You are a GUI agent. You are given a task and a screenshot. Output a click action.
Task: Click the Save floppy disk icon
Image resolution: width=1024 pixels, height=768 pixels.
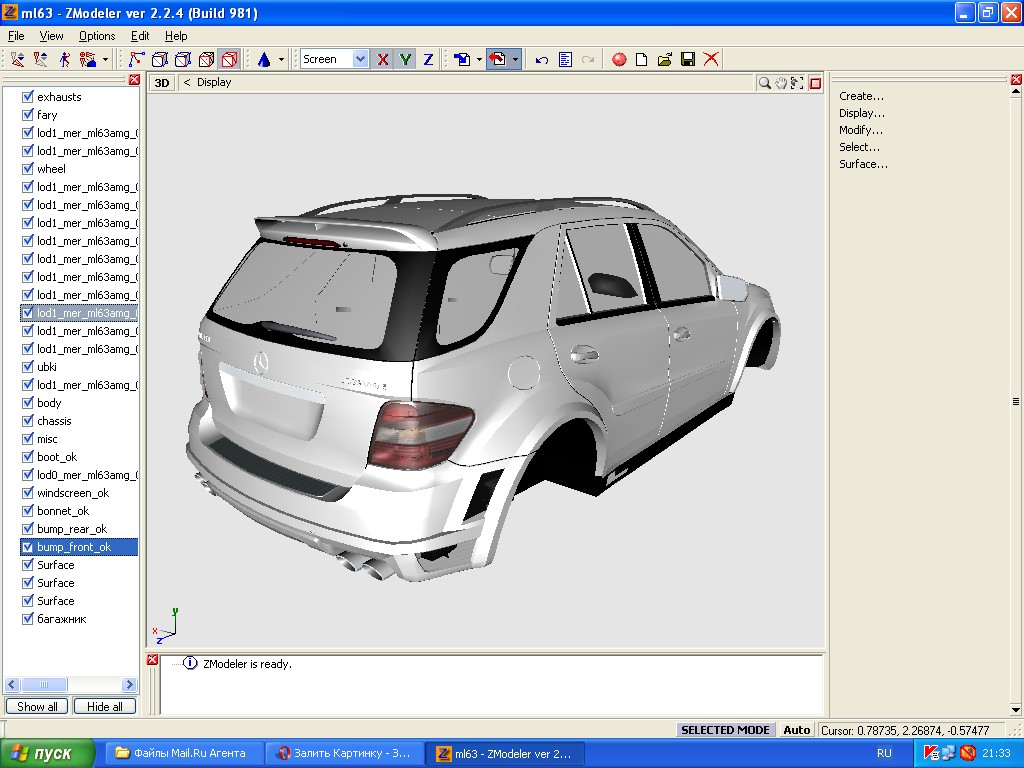[x=688, y=59]
